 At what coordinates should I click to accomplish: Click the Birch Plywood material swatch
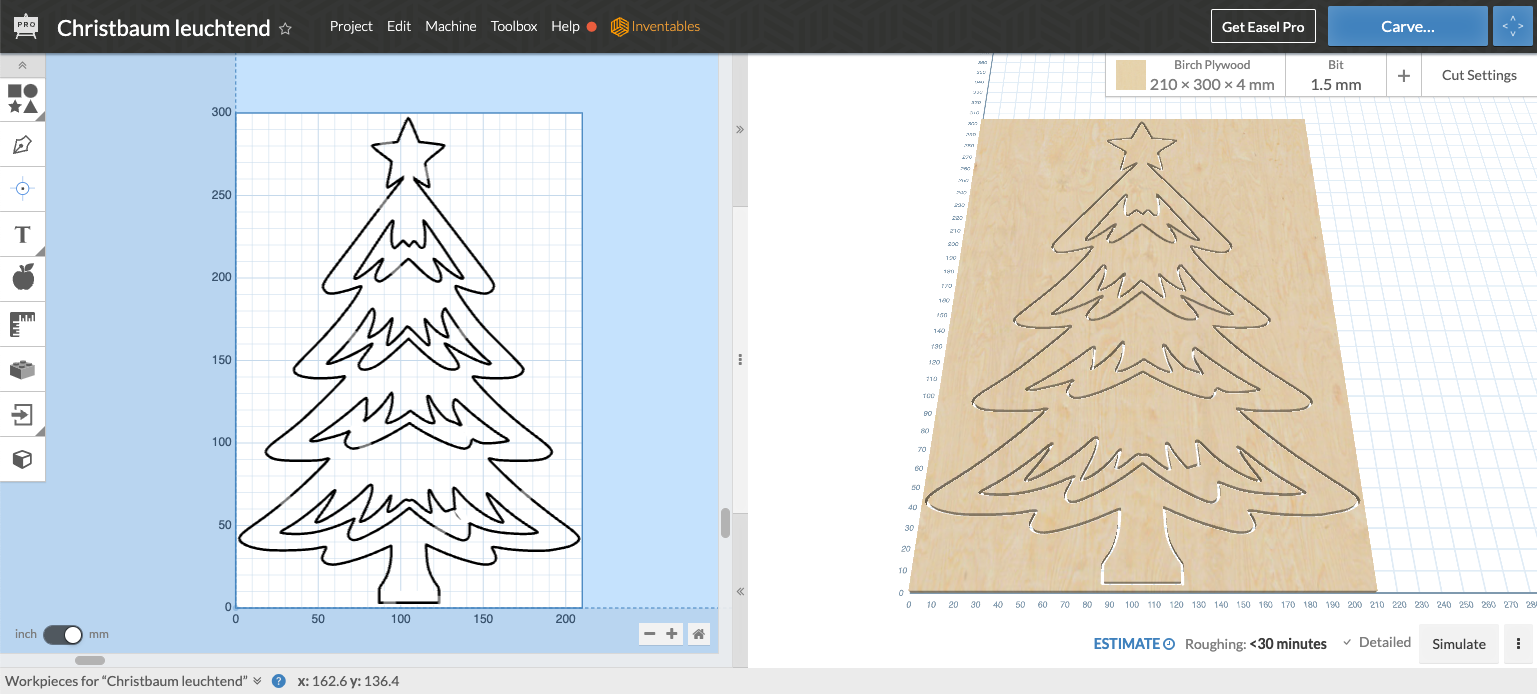point(1131,75)
